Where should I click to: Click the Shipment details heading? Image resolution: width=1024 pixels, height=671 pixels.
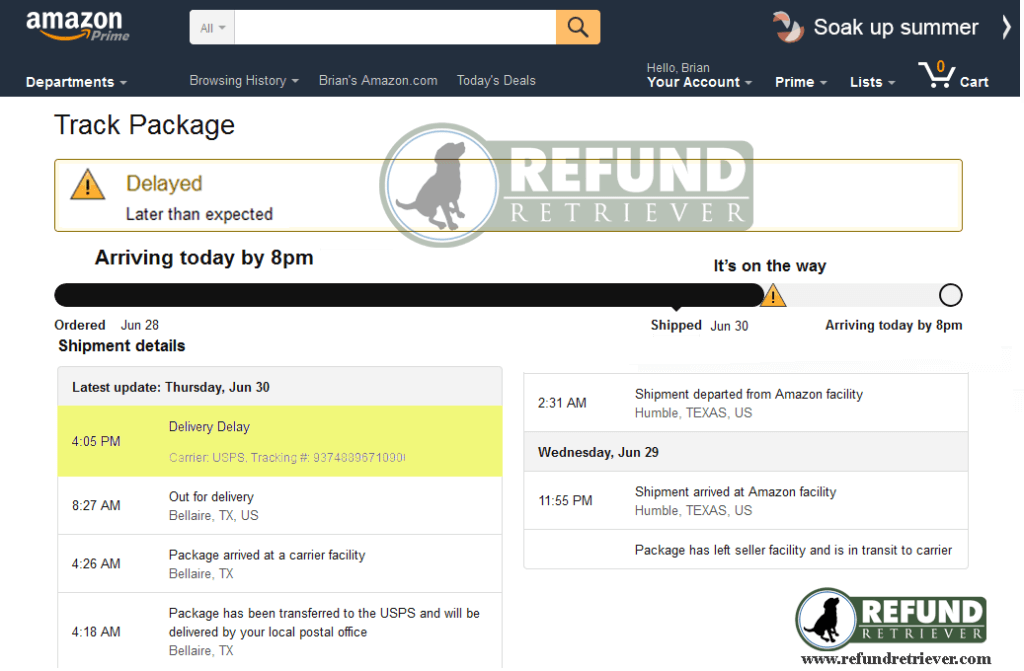point(121,346)
